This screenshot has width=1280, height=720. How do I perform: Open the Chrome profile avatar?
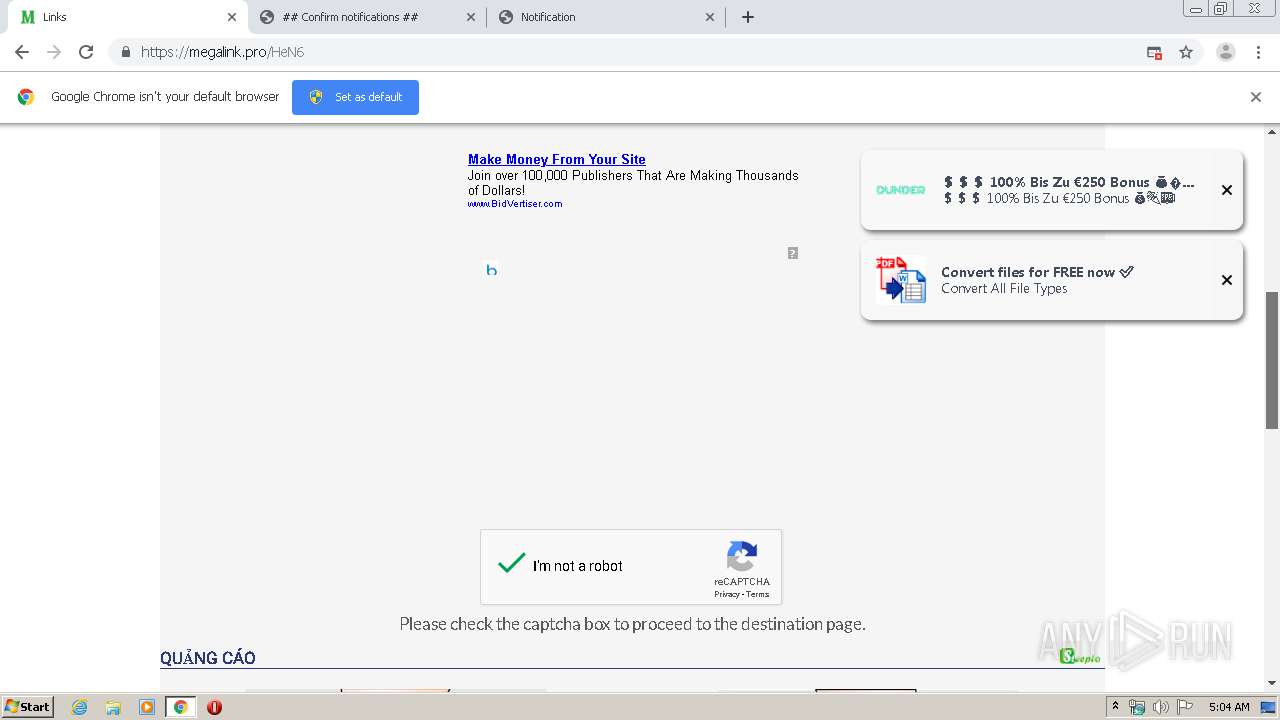tap(1226, 52)
